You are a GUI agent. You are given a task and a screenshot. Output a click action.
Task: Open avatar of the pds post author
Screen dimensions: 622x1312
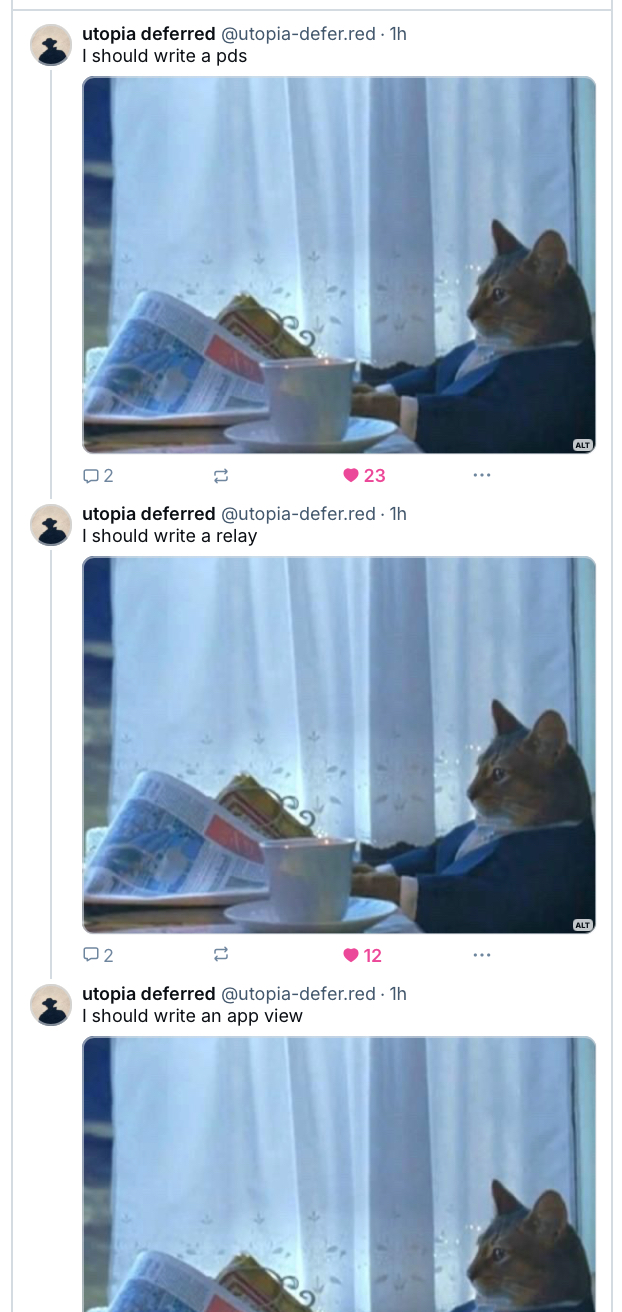(51, 45)
